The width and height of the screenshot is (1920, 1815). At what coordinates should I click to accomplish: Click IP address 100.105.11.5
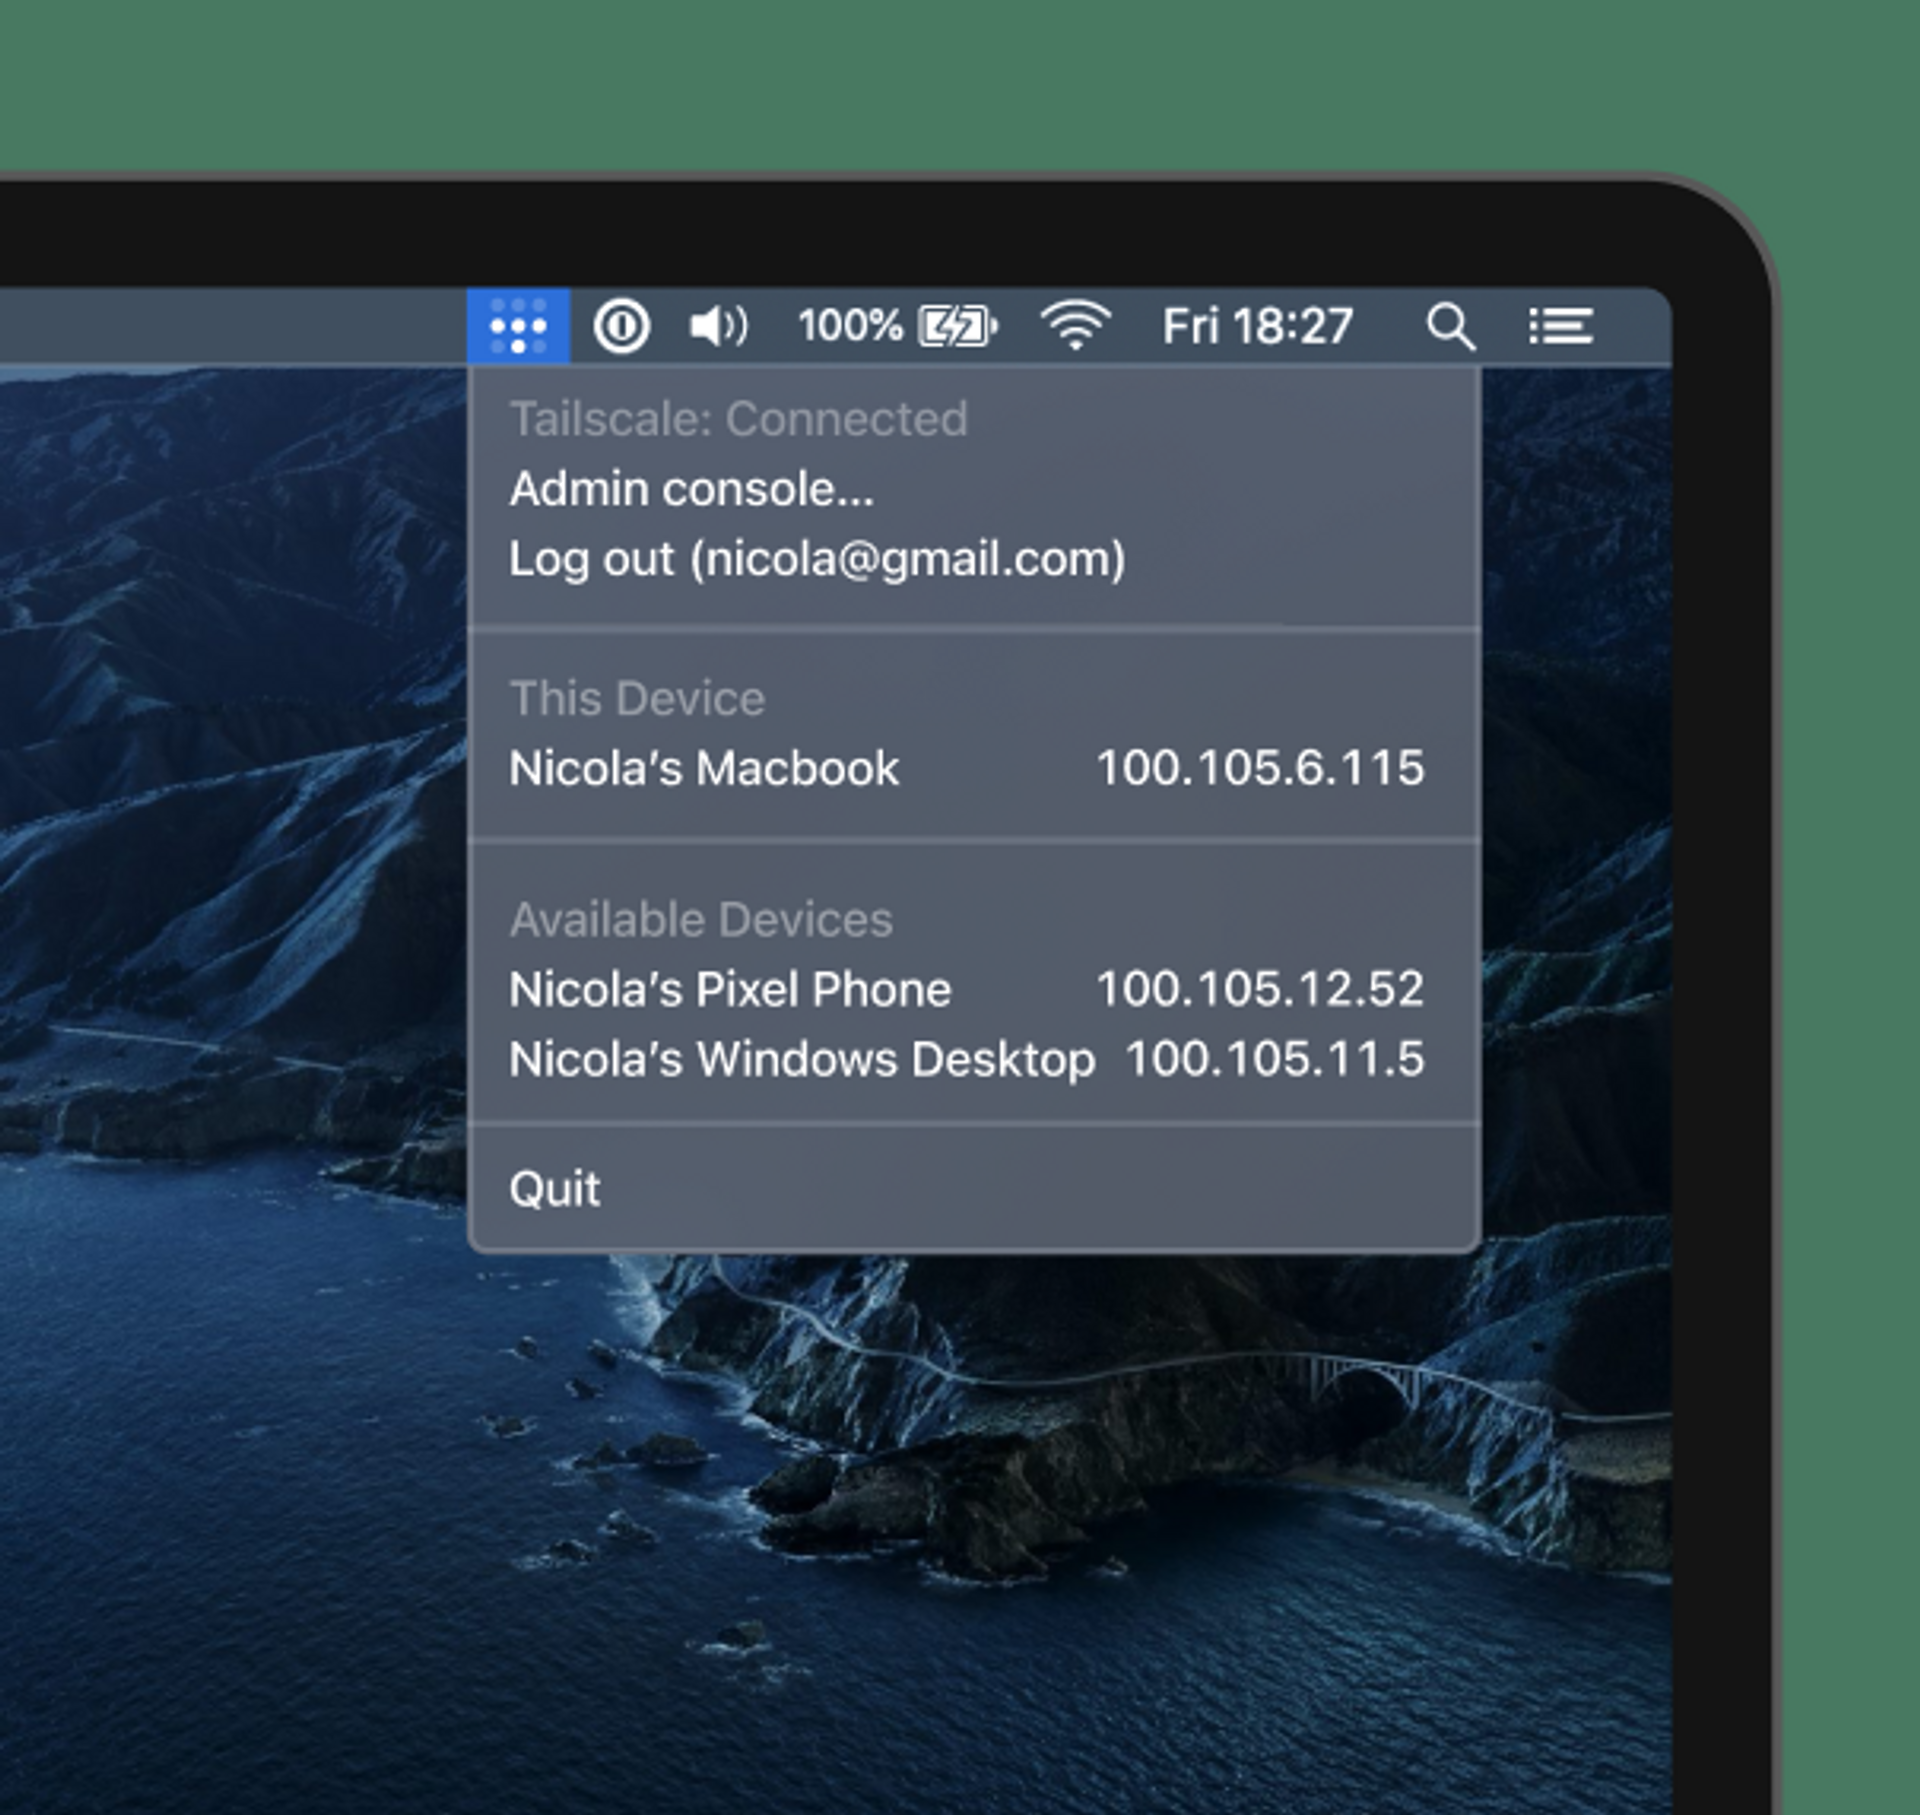coord(1275,1059)
